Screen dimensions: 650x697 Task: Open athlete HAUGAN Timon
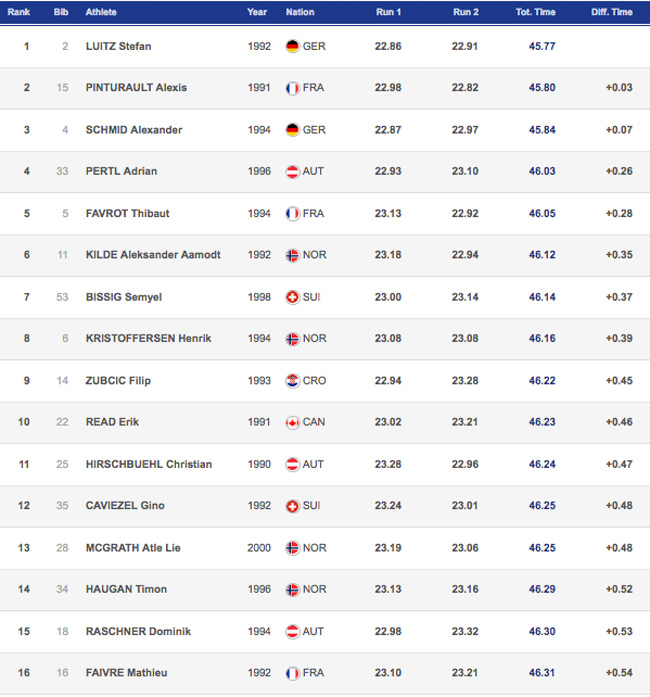click(126, 589)
